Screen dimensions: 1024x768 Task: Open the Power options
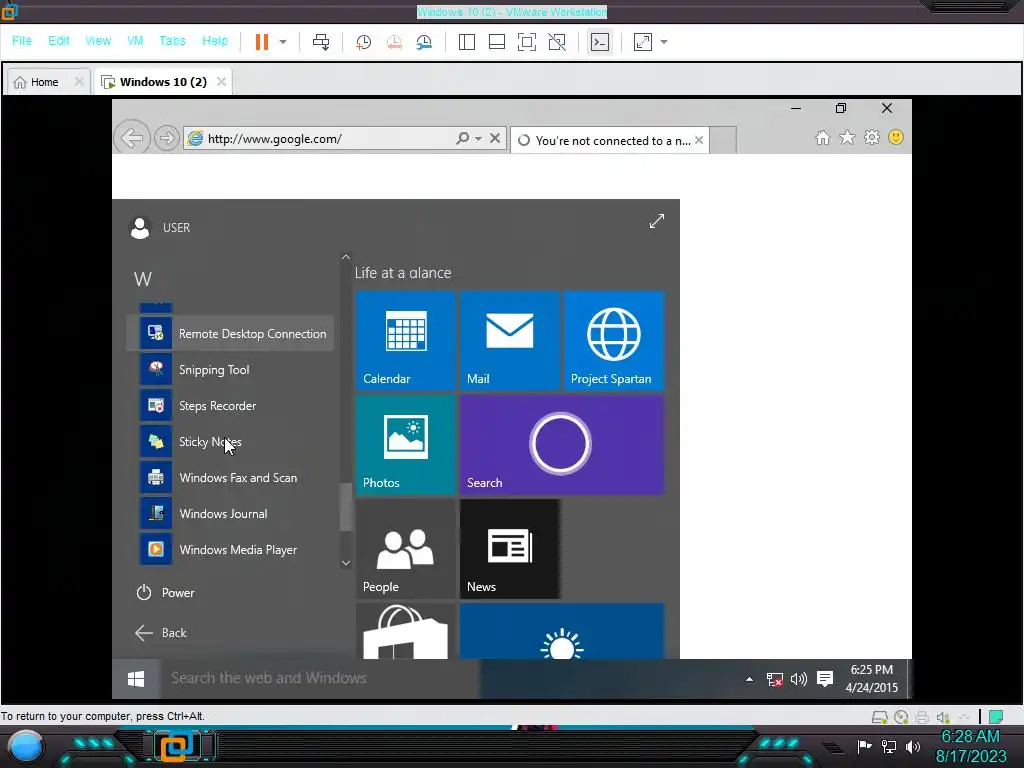[165, 592]
